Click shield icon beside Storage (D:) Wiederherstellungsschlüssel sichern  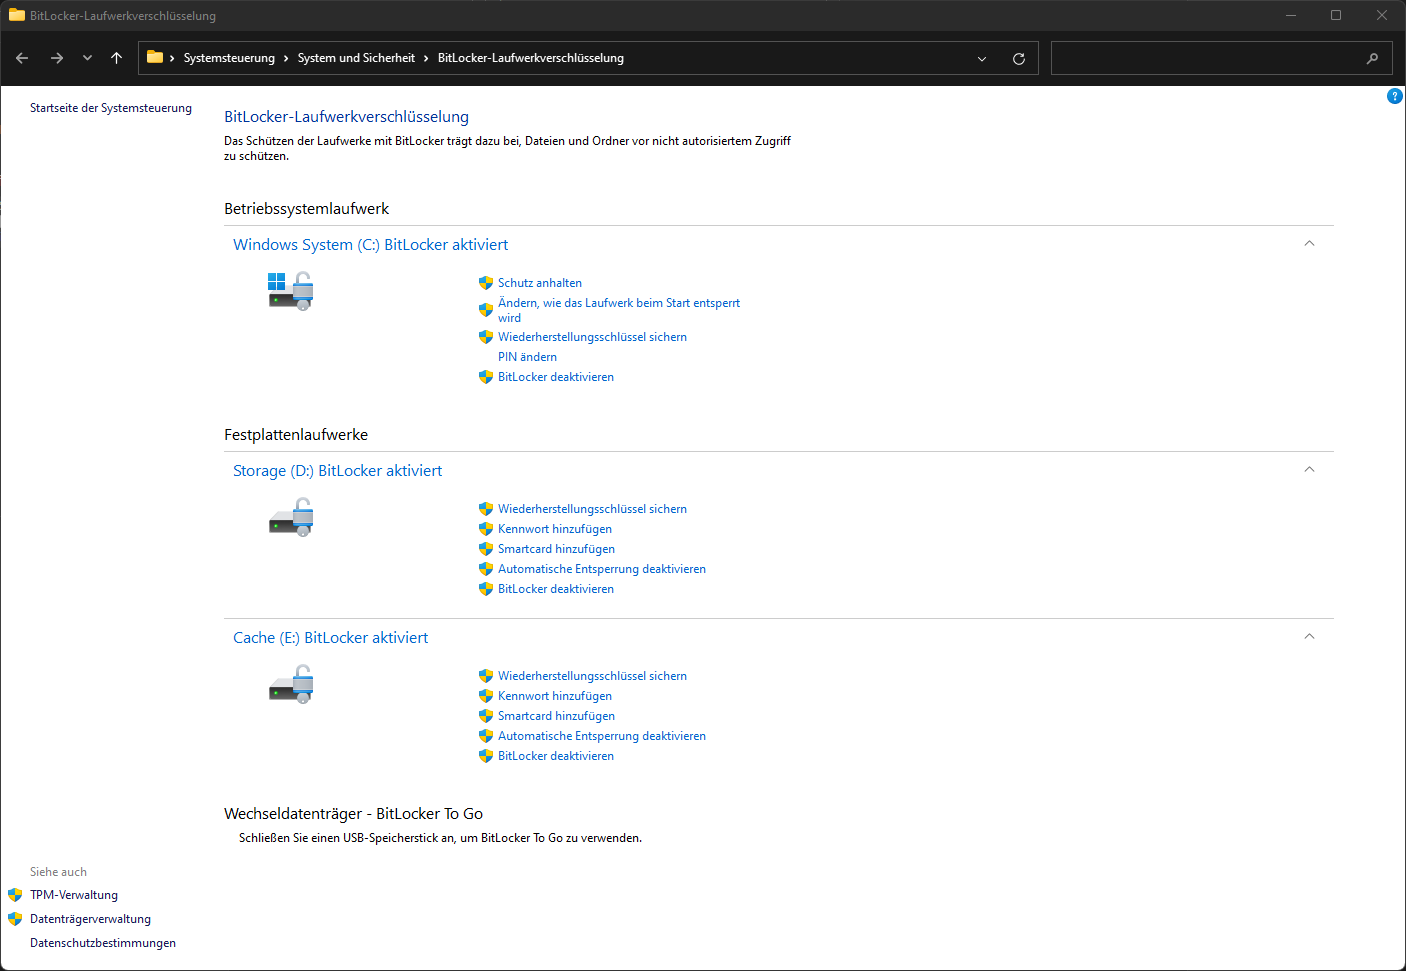coord(486,509)
